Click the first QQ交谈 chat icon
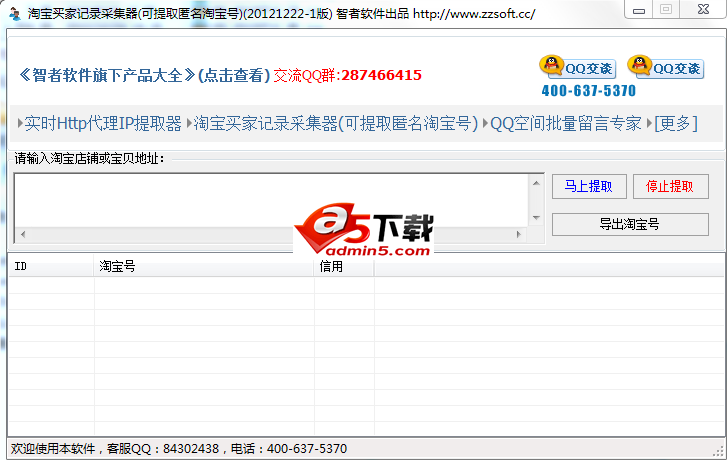The image size is (727, 460). [578, 67]
